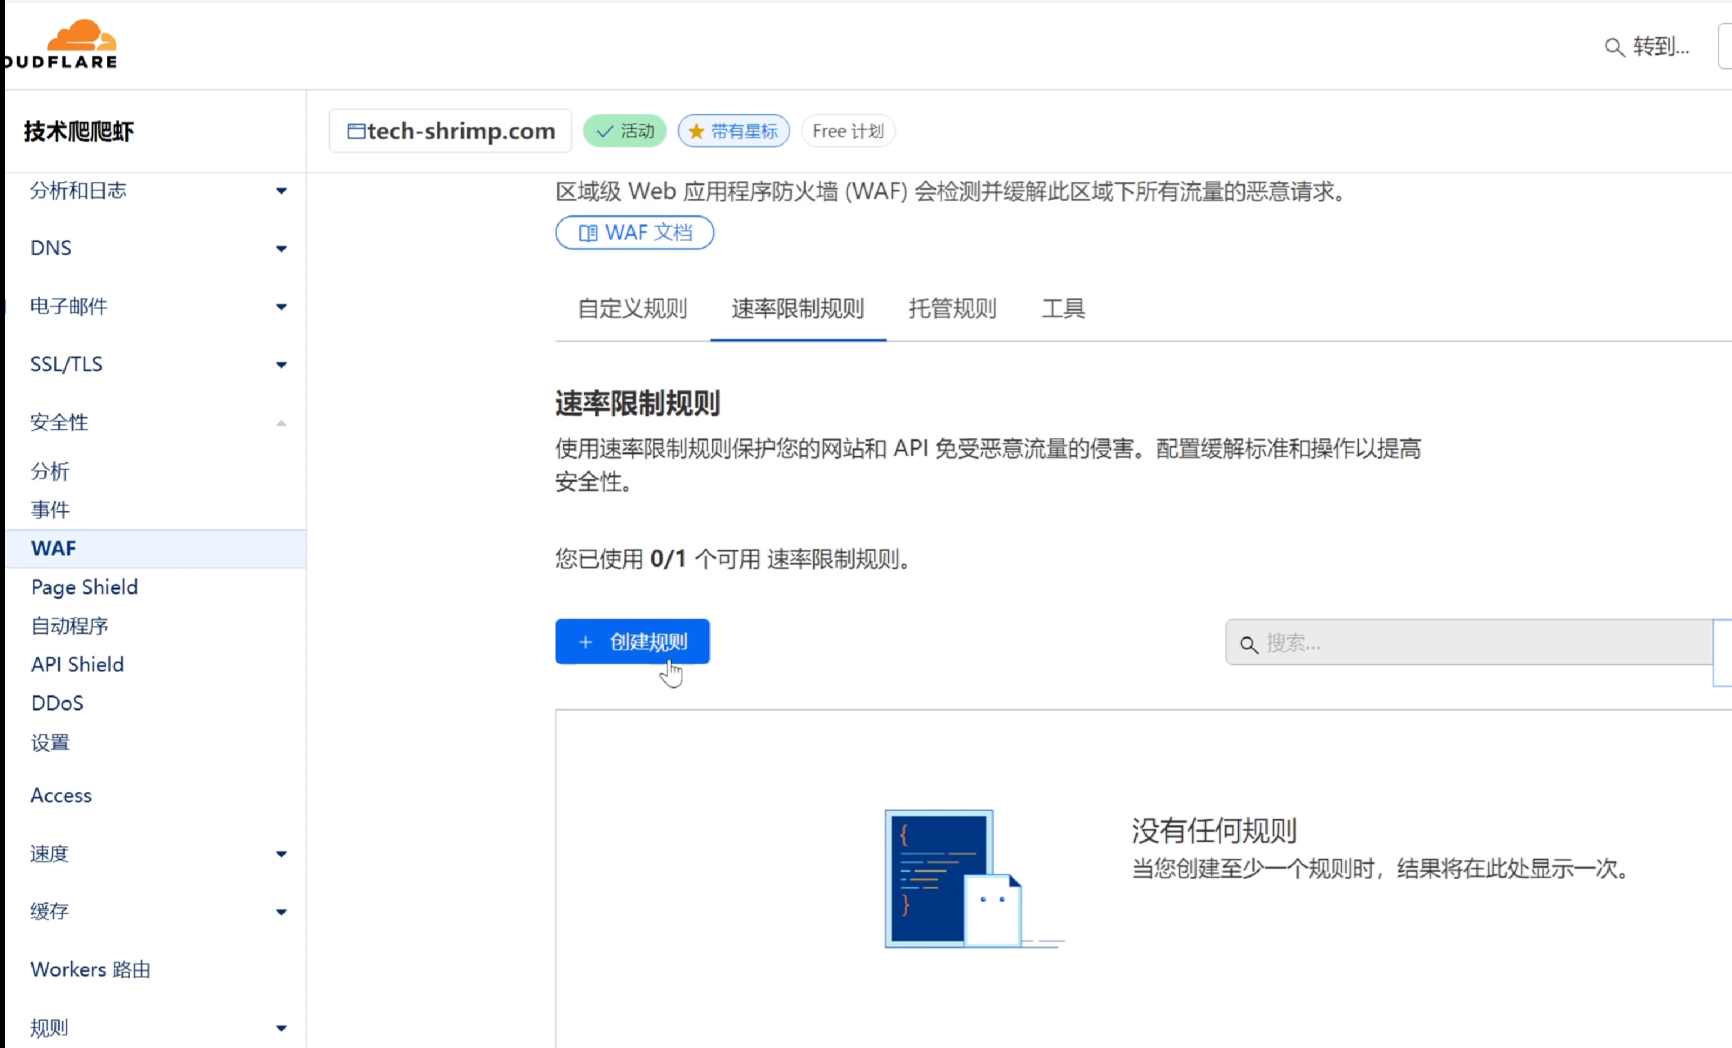Click the plus icon in 创建规则 button
The width and height of the screenshot is (1732, 1048).
click(586, 642)
